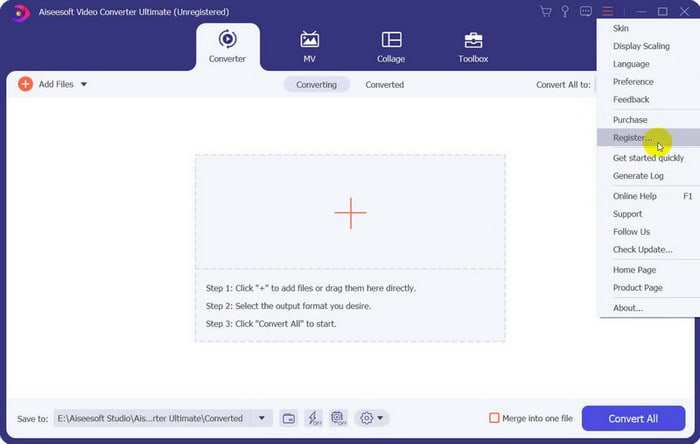
Task: Click the large plus to add files
Action: [350, 213]
